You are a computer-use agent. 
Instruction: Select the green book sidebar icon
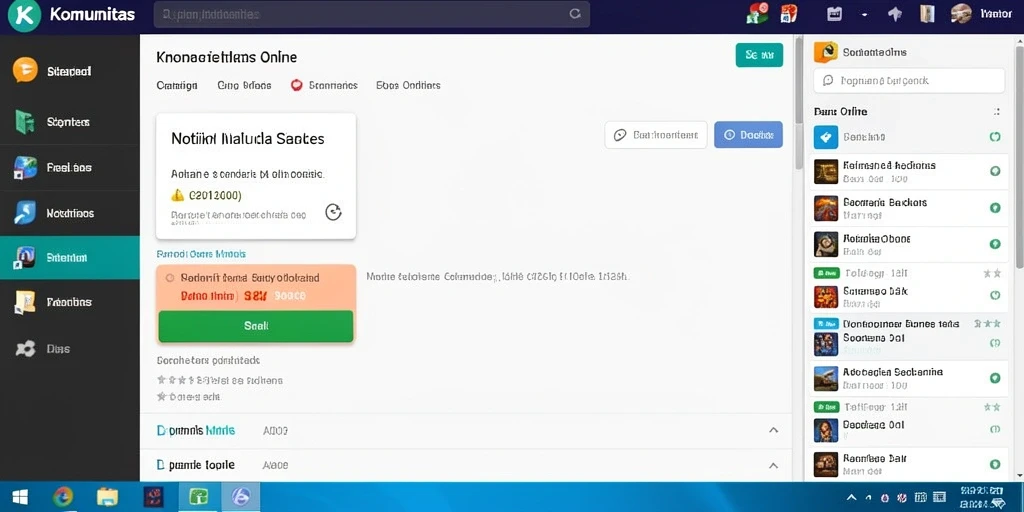[x=25, y=122]
